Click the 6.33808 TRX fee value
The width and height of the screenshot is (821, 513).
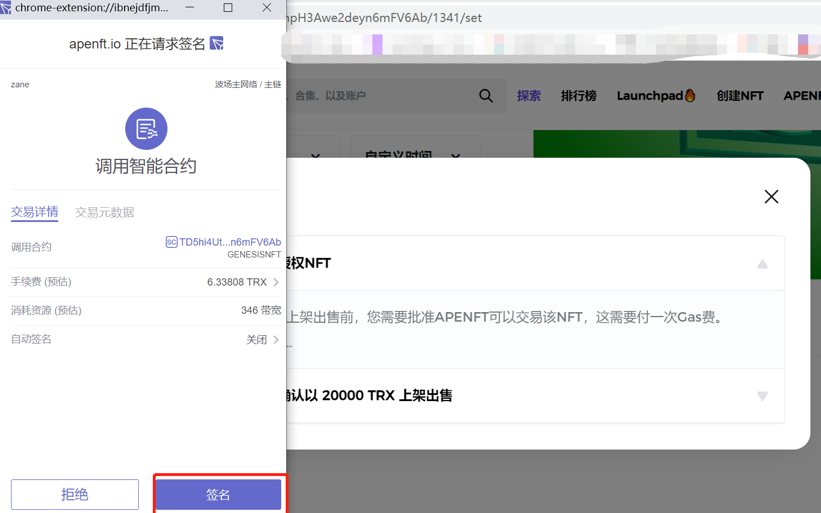pyautogui.click(x=237, y=282)
